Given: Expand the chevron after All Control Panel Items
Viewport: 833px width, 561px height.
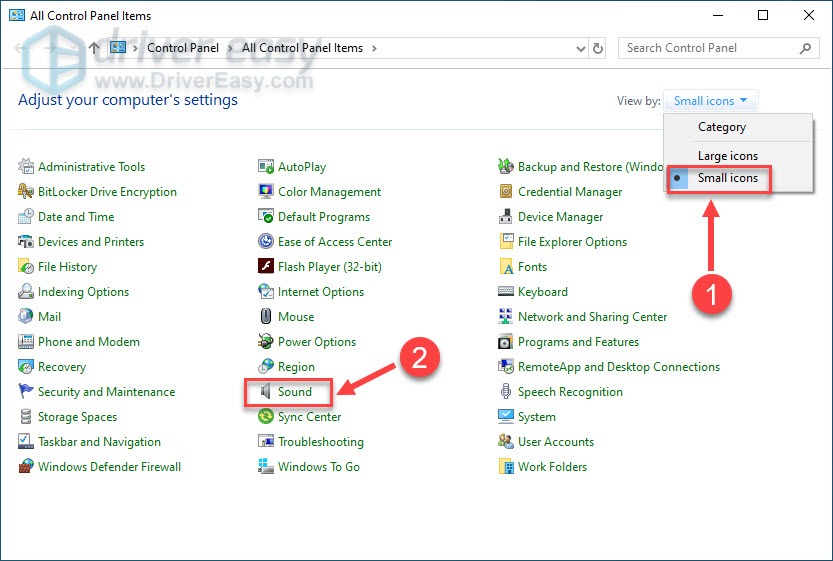Looking at the screenshot, I should (374, 48).
